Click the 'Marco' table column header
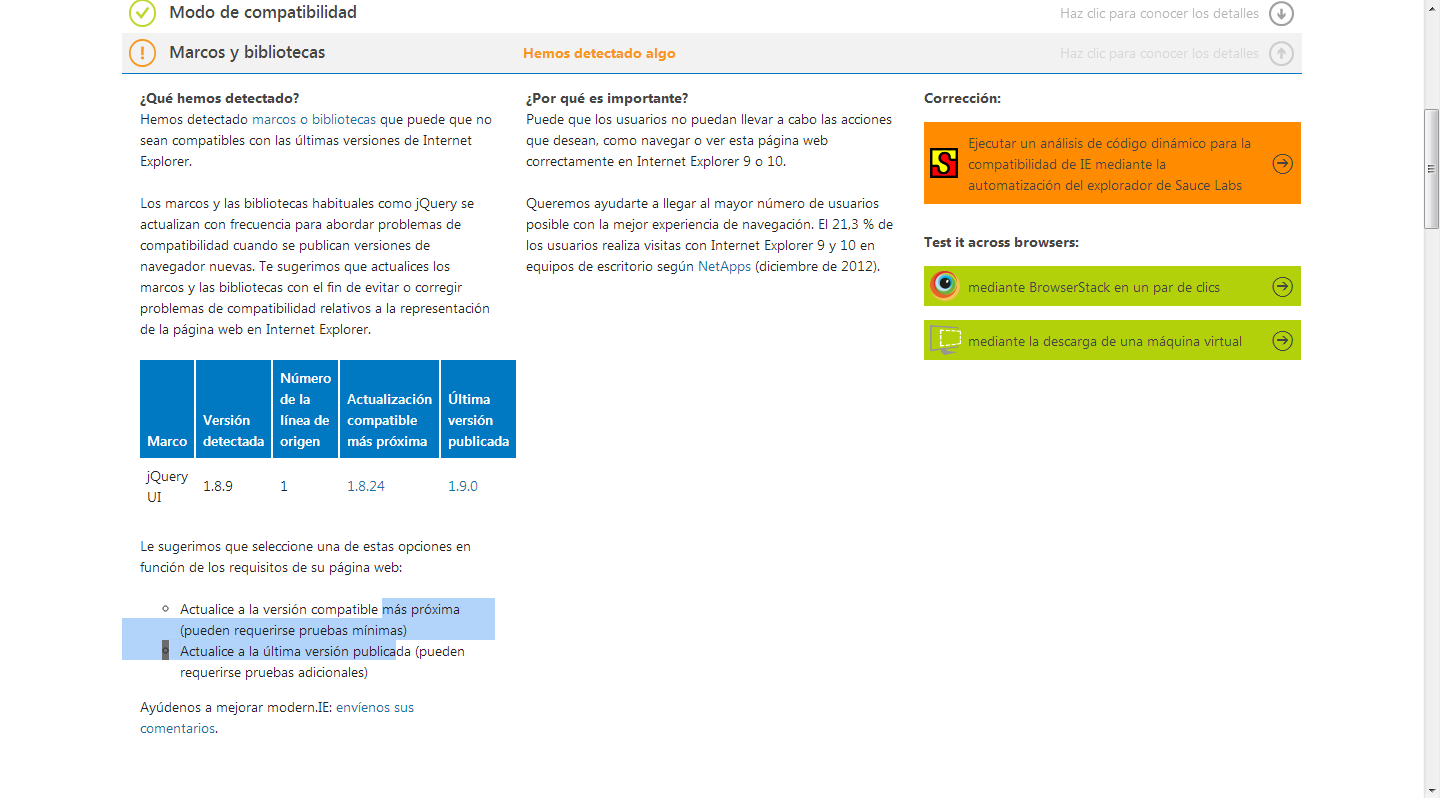Image resolution: width=1440 pixels, height=798 pixels. 167,409
